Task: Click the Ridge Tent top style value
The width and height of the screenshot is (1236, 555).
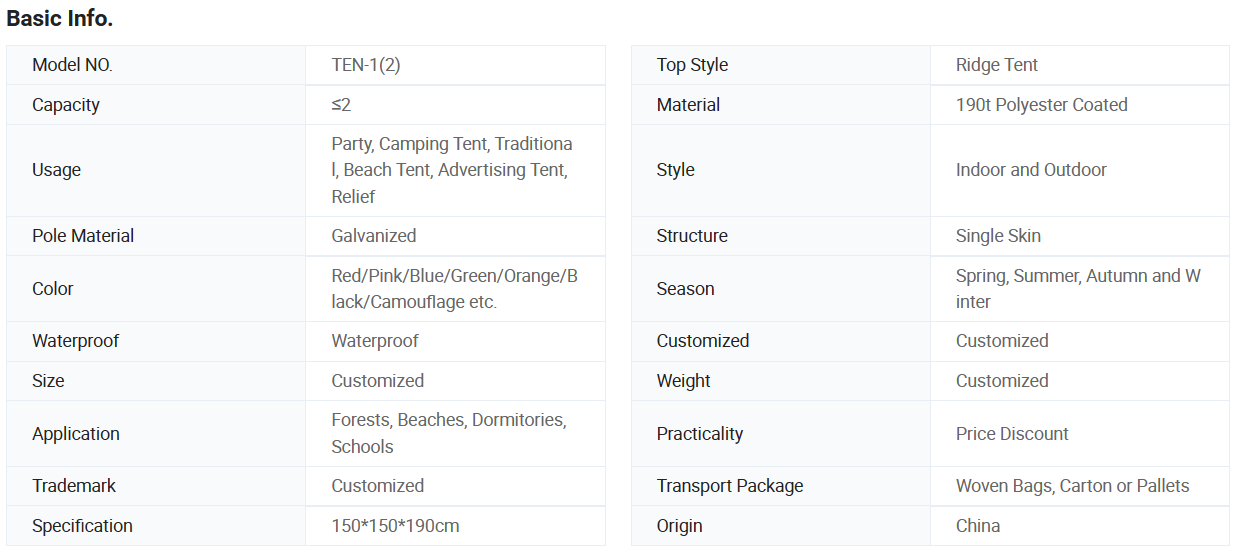Action: (997, 65)
